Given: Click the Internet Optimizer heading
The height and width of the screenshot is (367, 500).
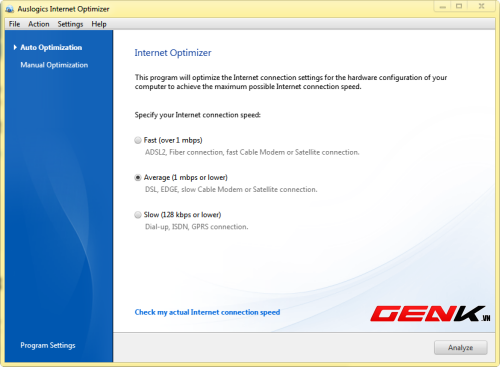Looking at the screenshot, I should 173,53.
